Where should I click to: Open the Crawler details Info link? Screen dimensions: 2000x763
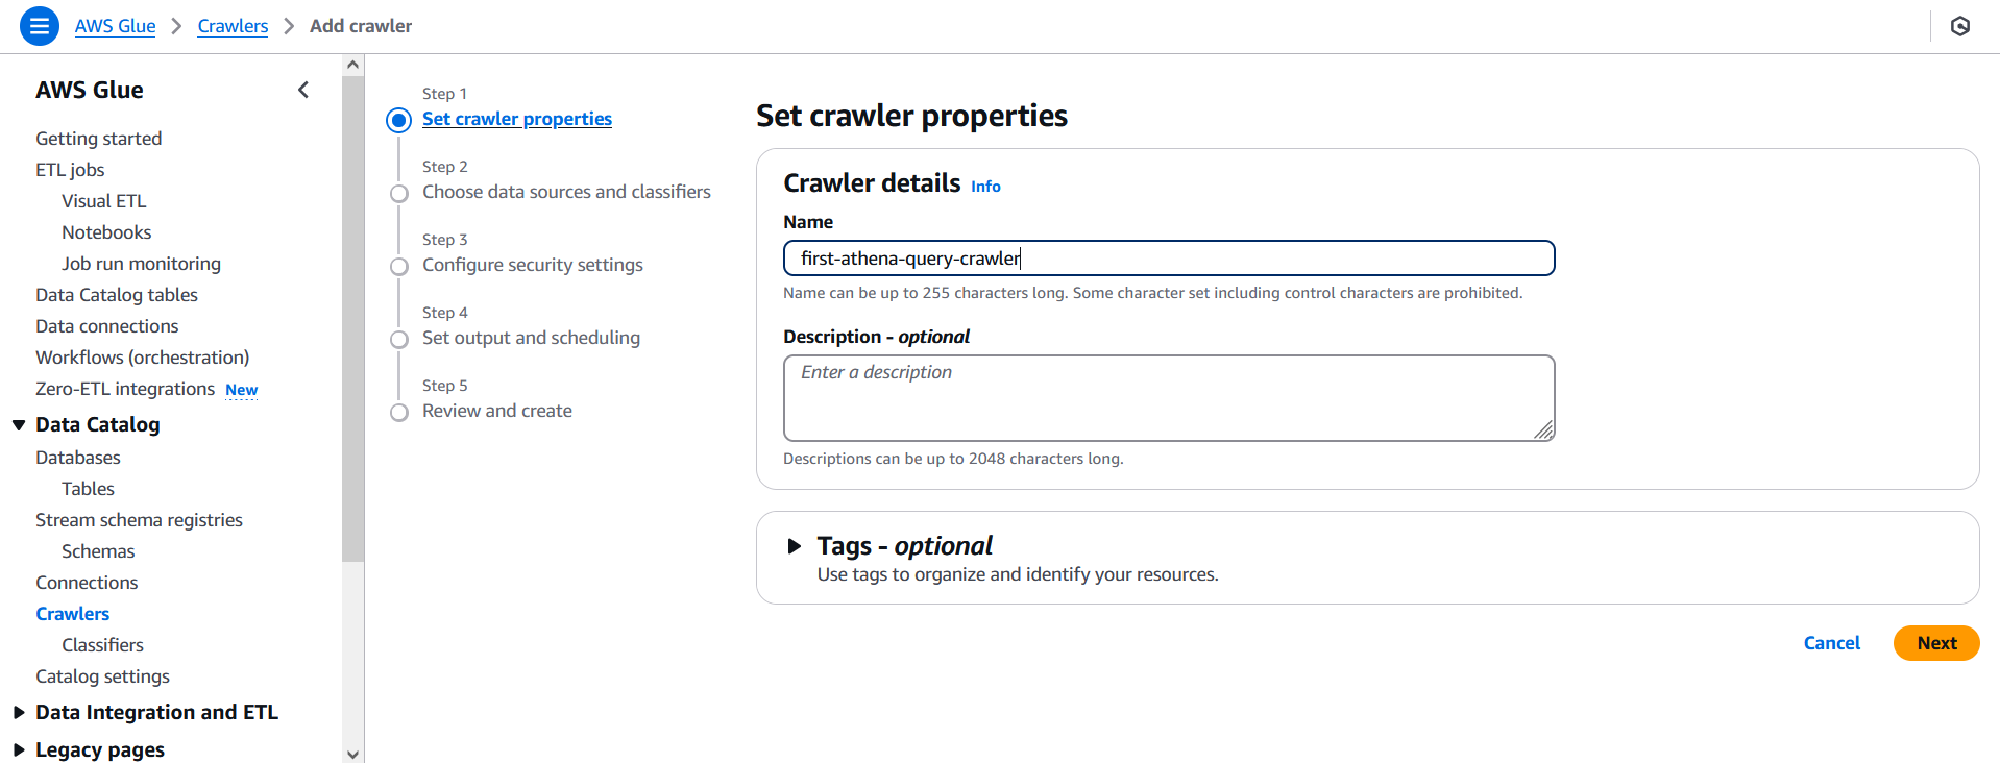985,186
